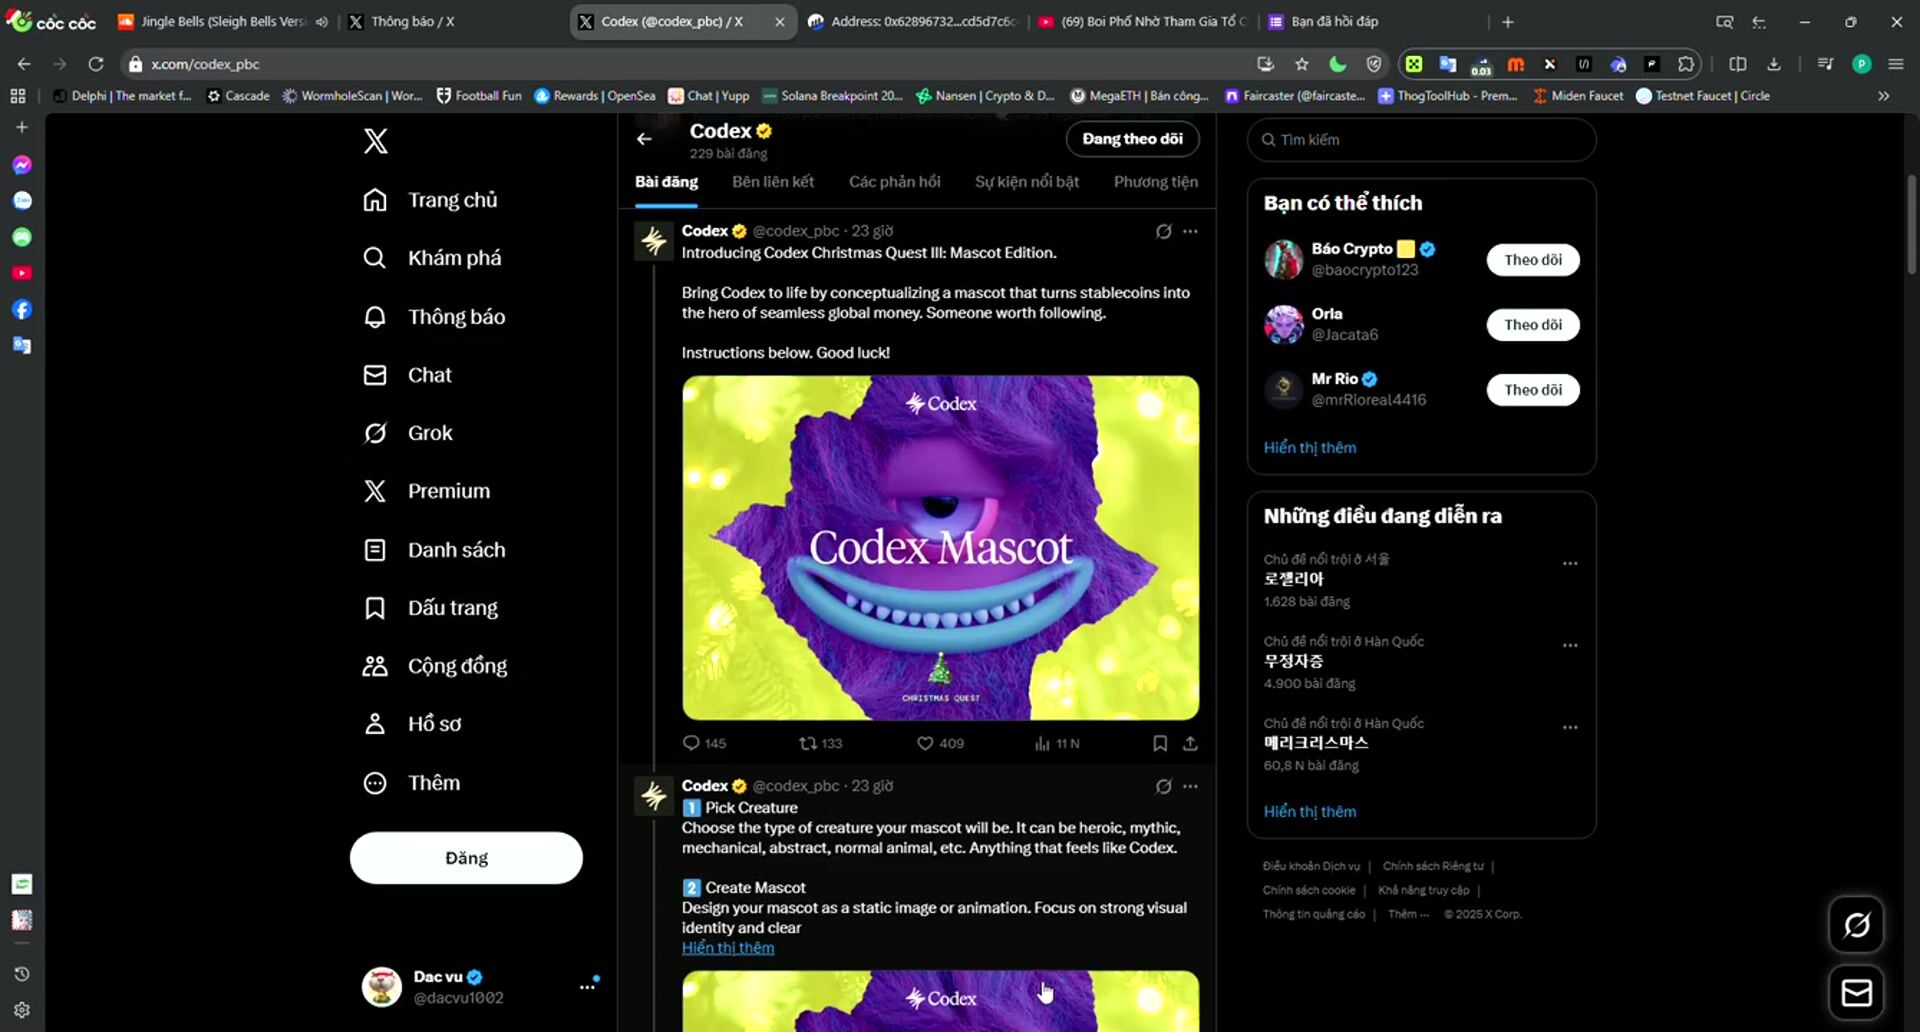Follow Orla account
This screenshot has width=1920, height=1032.
1533,325
